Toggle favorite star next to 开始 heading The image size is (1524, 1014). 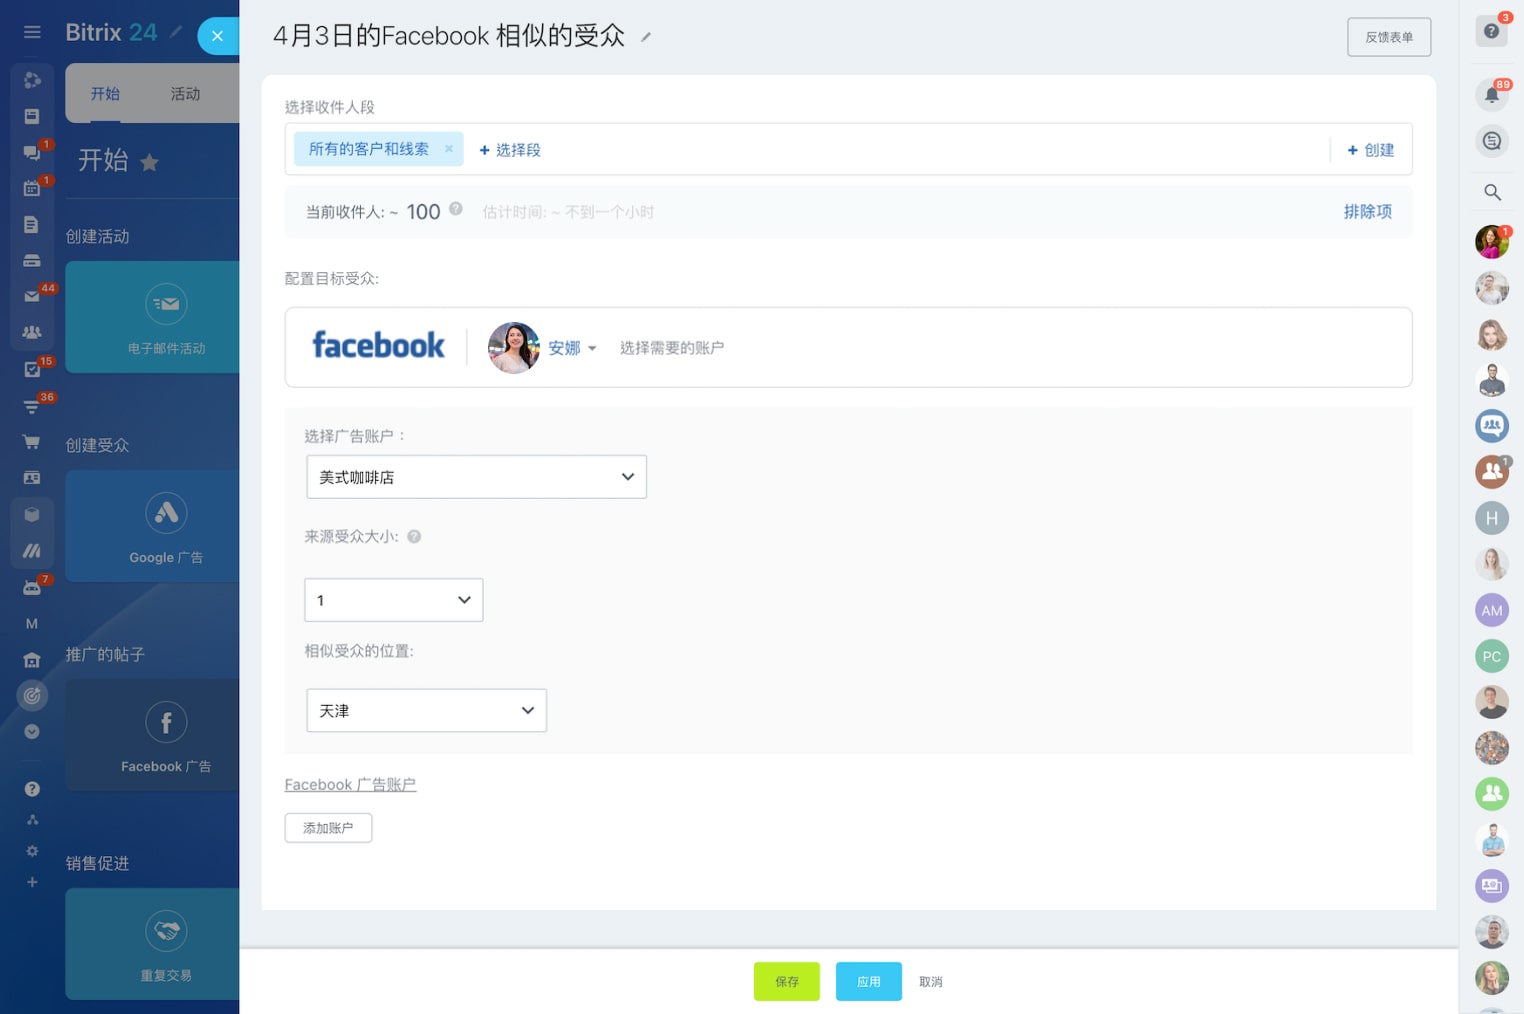(149, 162)
